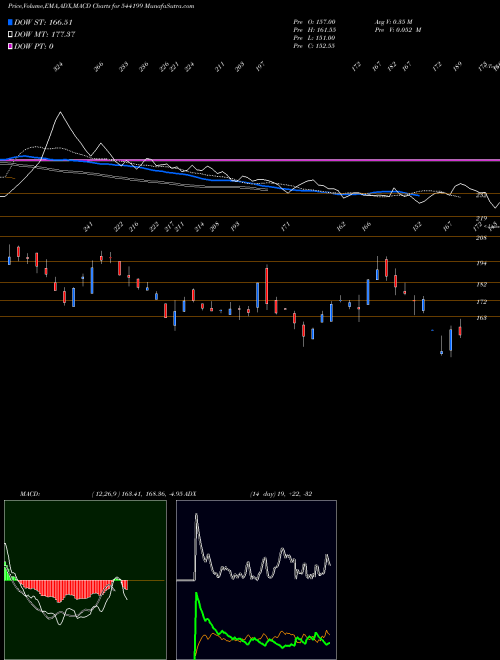Click the 'Avg V: 0.35 M' value
This screenshot has height=660, width=500.
[395, 22]
